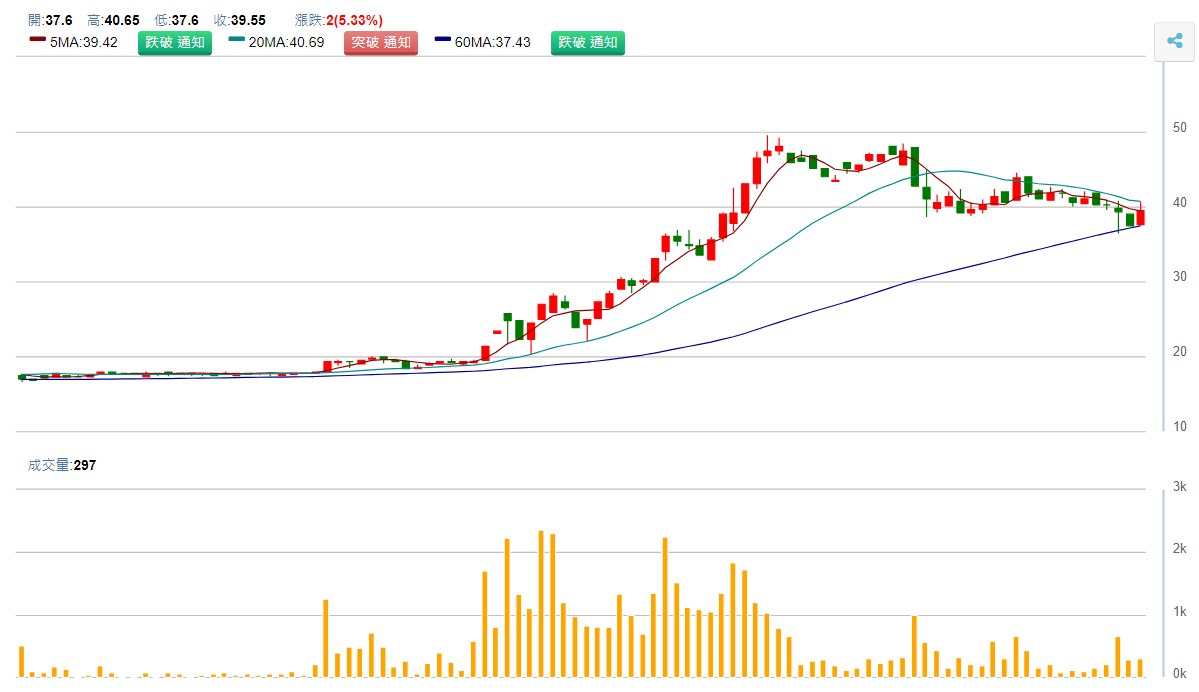Image resolution: width=1199 pixels, height=692 pixels.
Task: Click the teal 20MA legend swatch
Action: 237,39
